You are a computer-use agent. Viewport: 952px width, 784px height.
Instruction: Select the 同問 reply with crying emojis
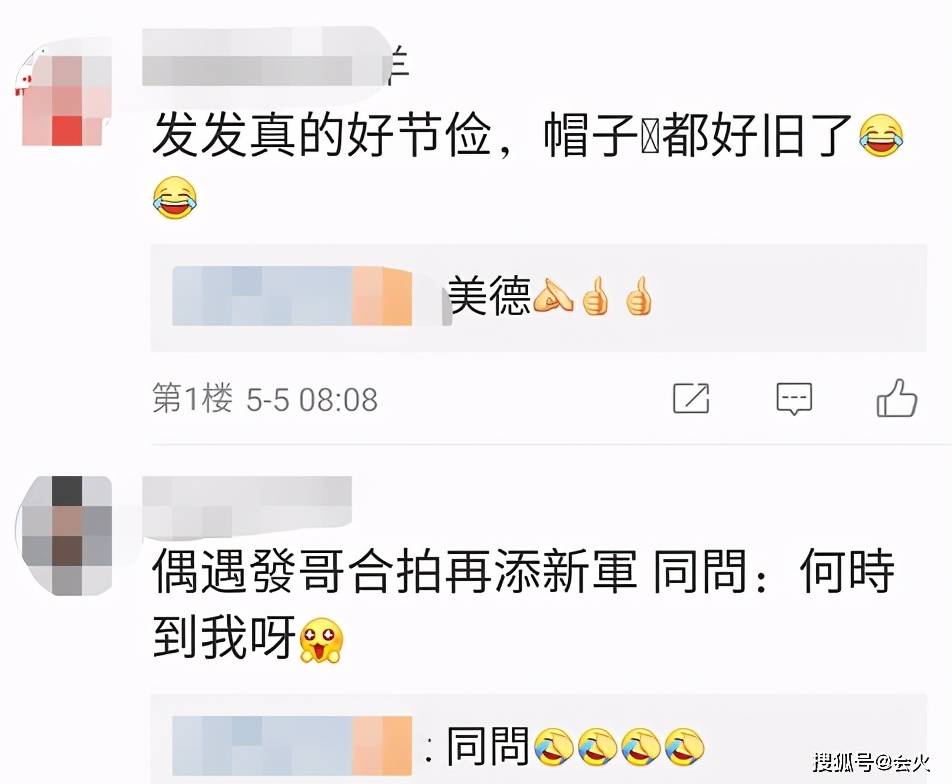coord(576,746)
